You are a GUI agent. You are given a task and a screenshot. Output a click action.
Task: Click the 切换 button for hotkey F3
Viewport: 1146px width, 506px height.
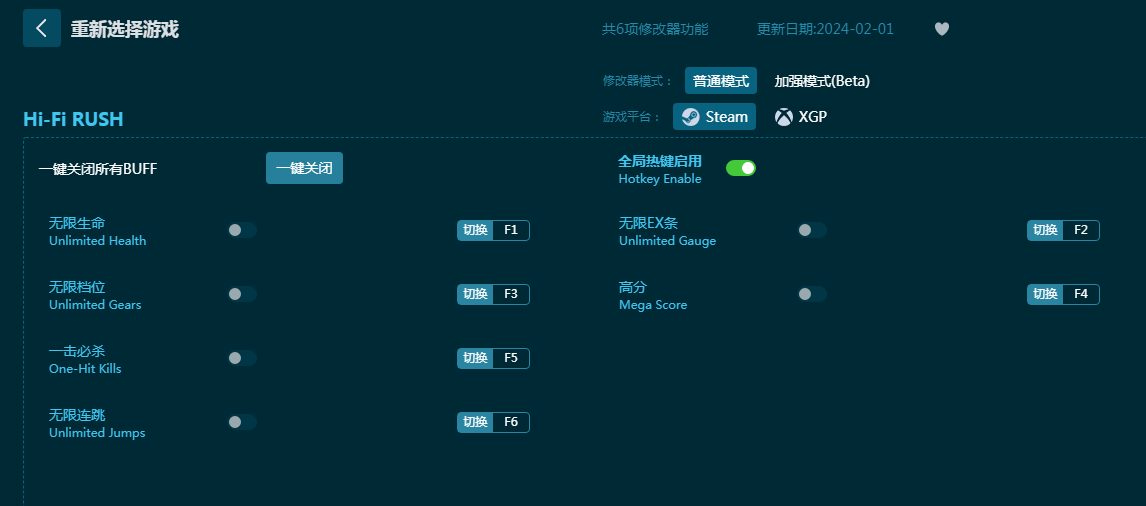coord(475,294)
